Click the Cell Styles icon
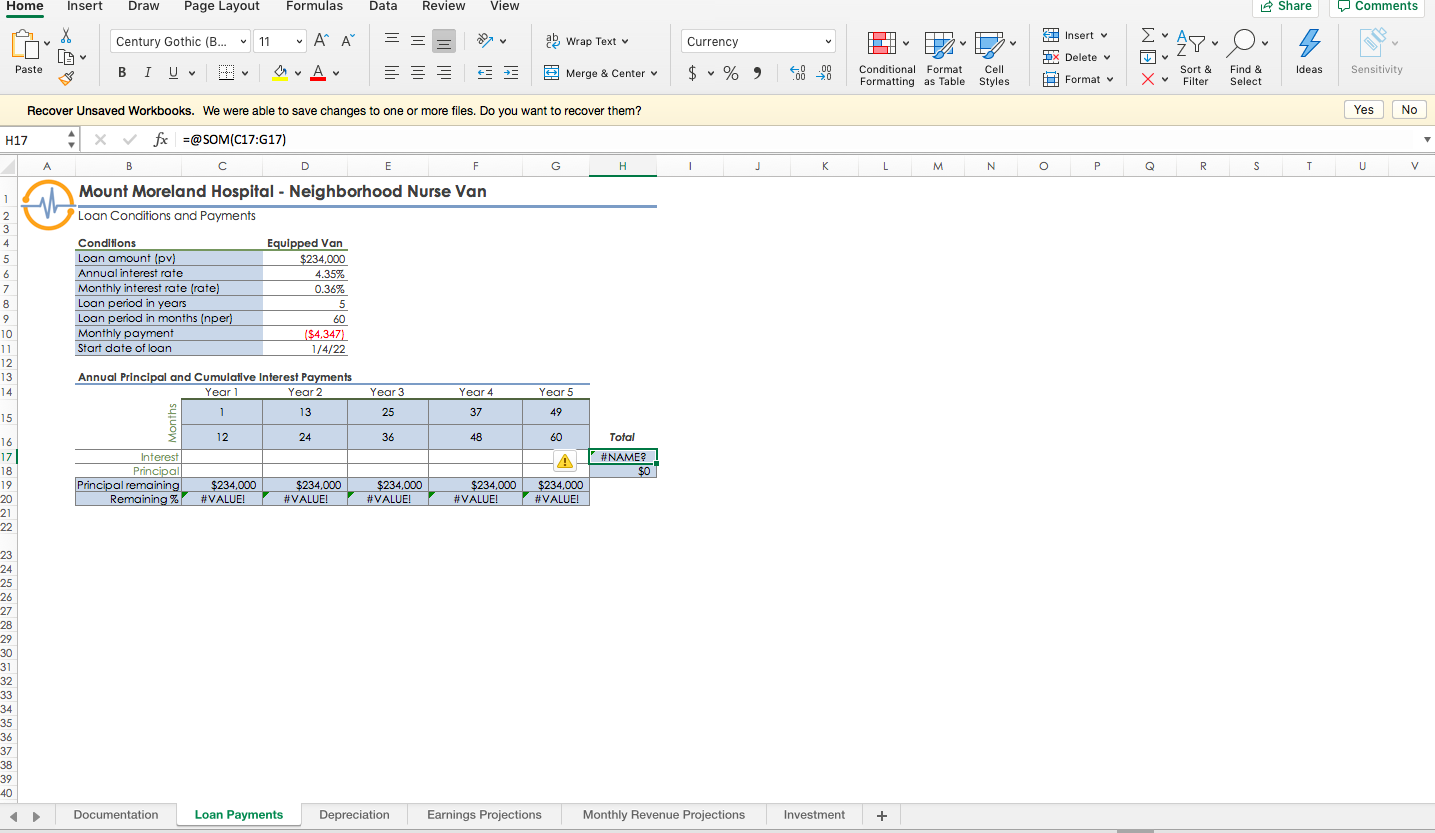Viewport: 1435px width, 833px height. pyautogui.click(x=993, y=57)
